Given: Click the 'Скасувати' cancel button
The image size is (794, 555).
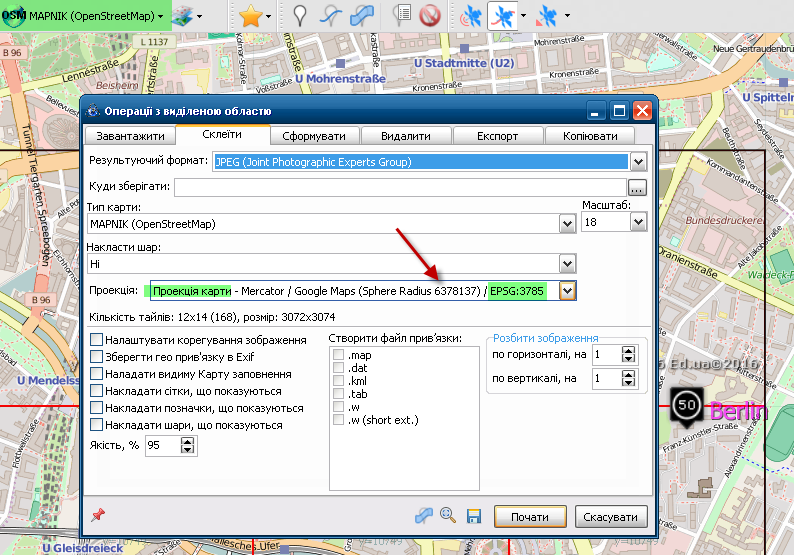Looking at the screenshot, I should coord(611,517).
